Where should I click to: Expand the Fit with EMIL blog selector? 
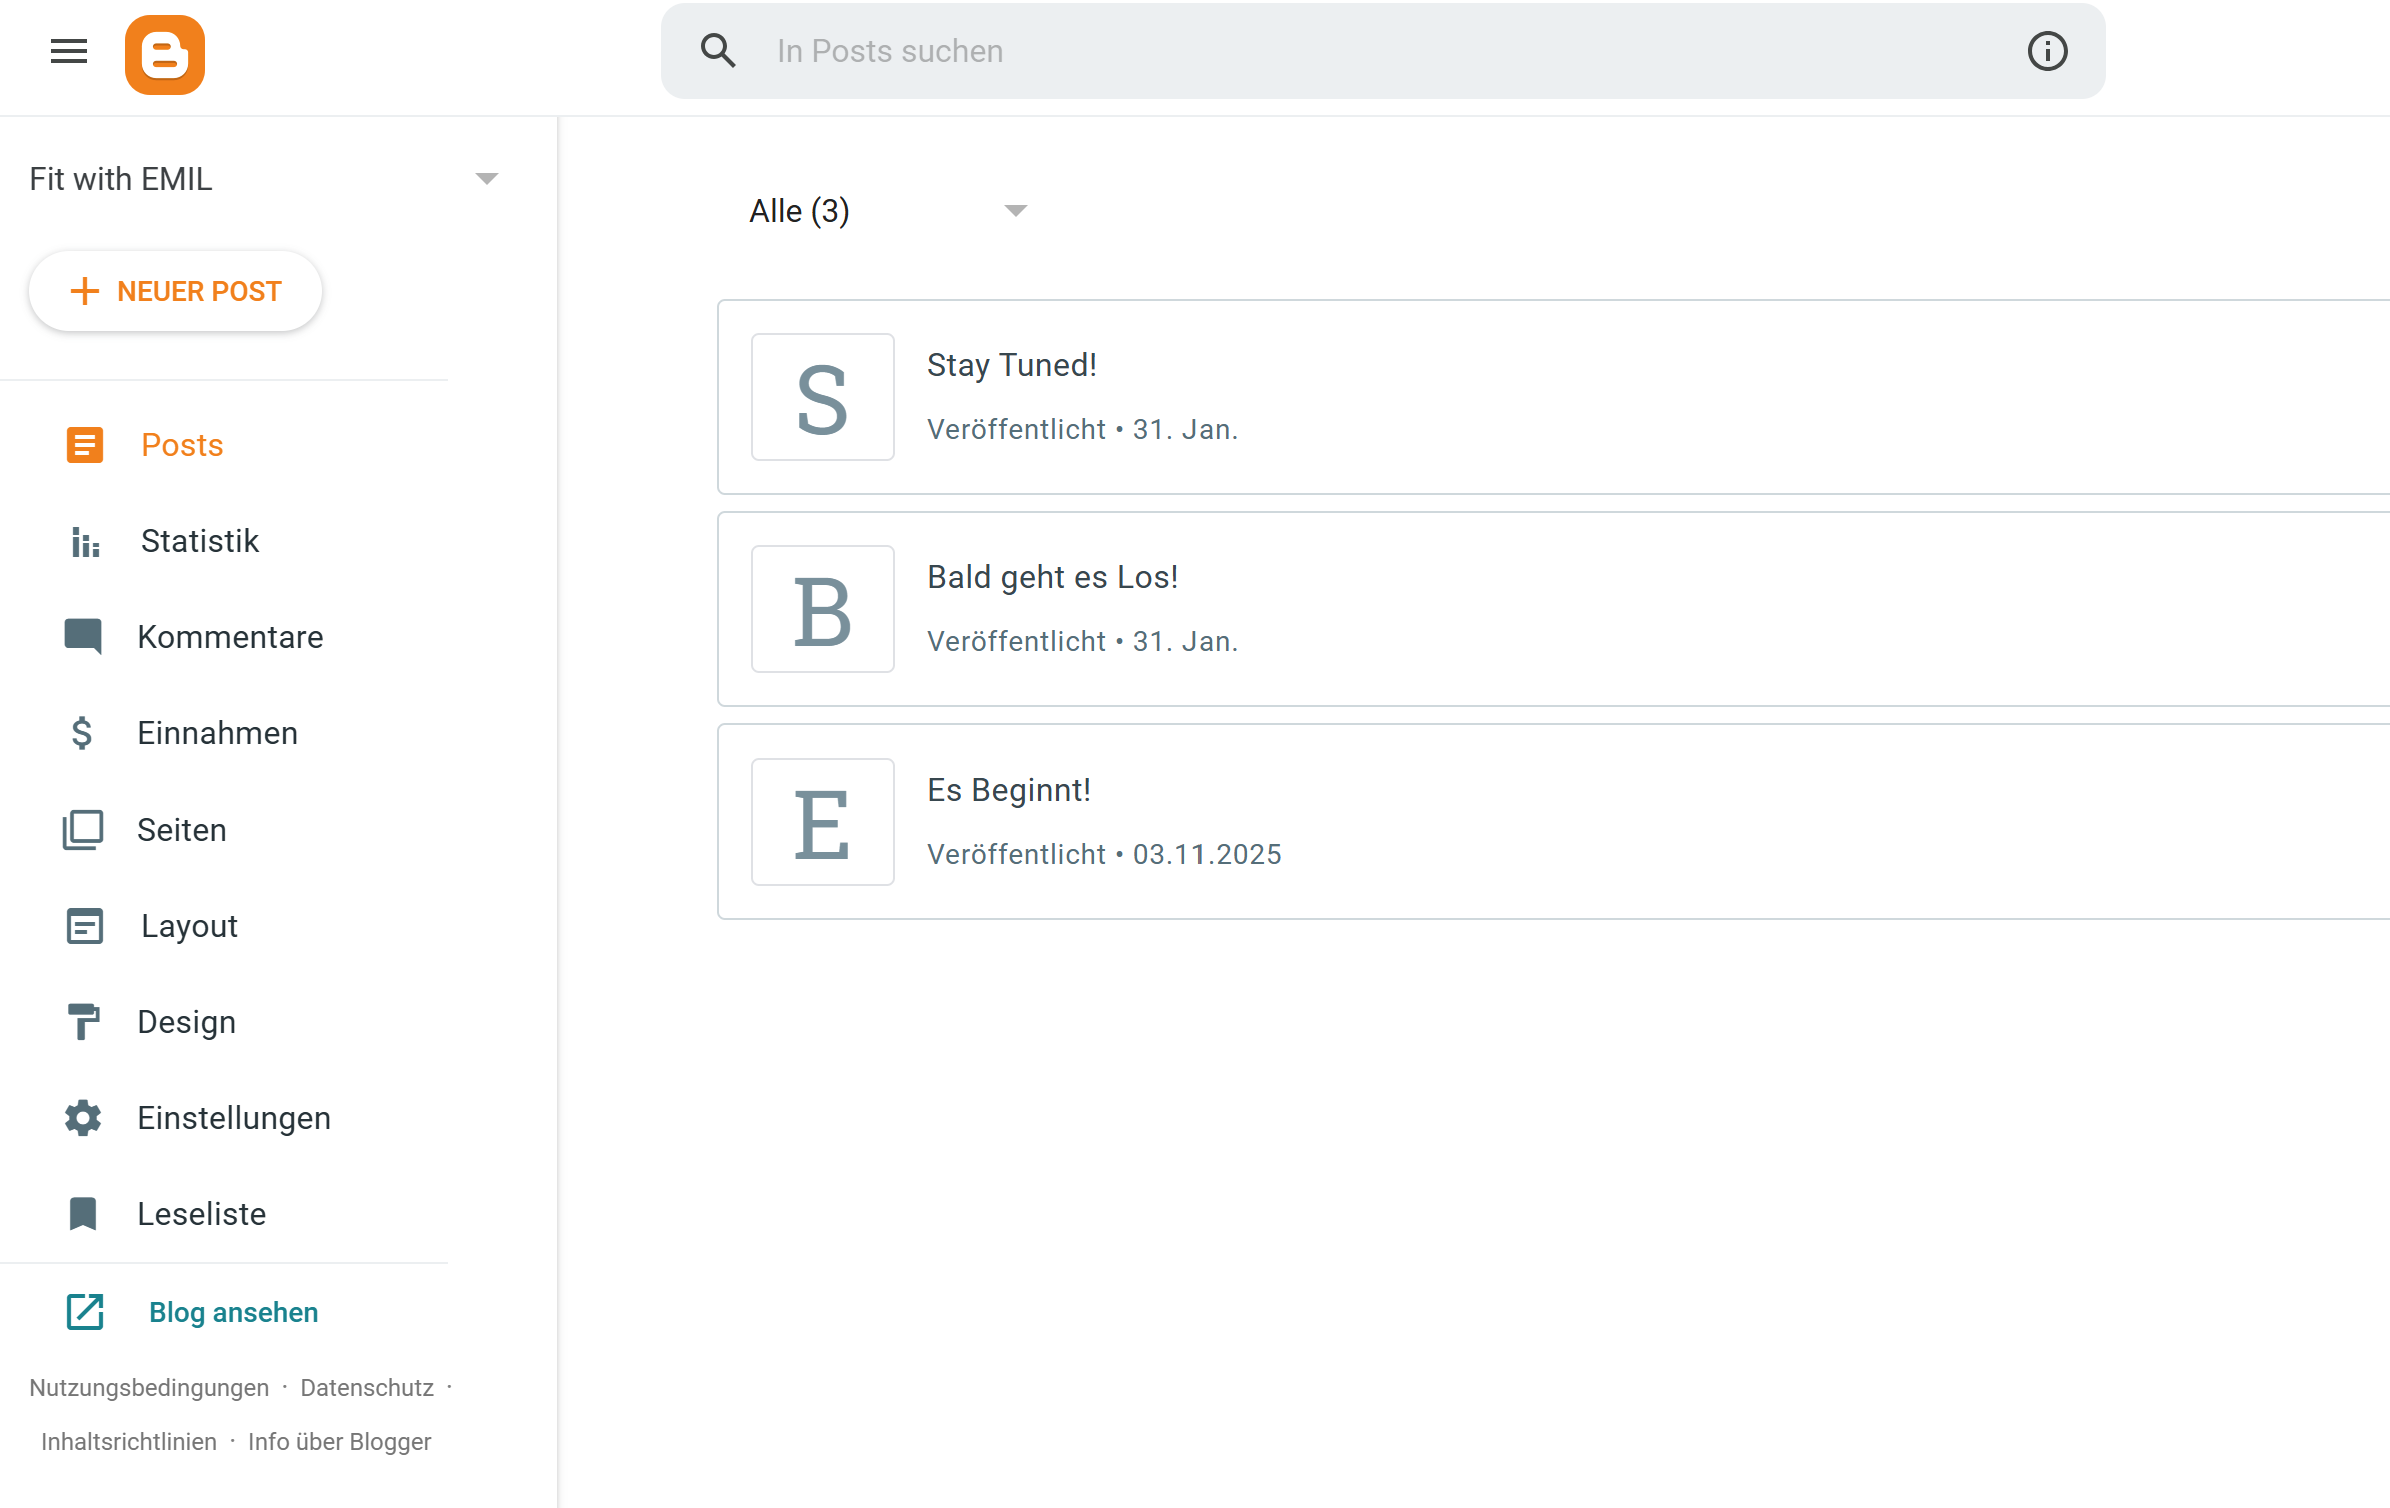click(486, 179)
